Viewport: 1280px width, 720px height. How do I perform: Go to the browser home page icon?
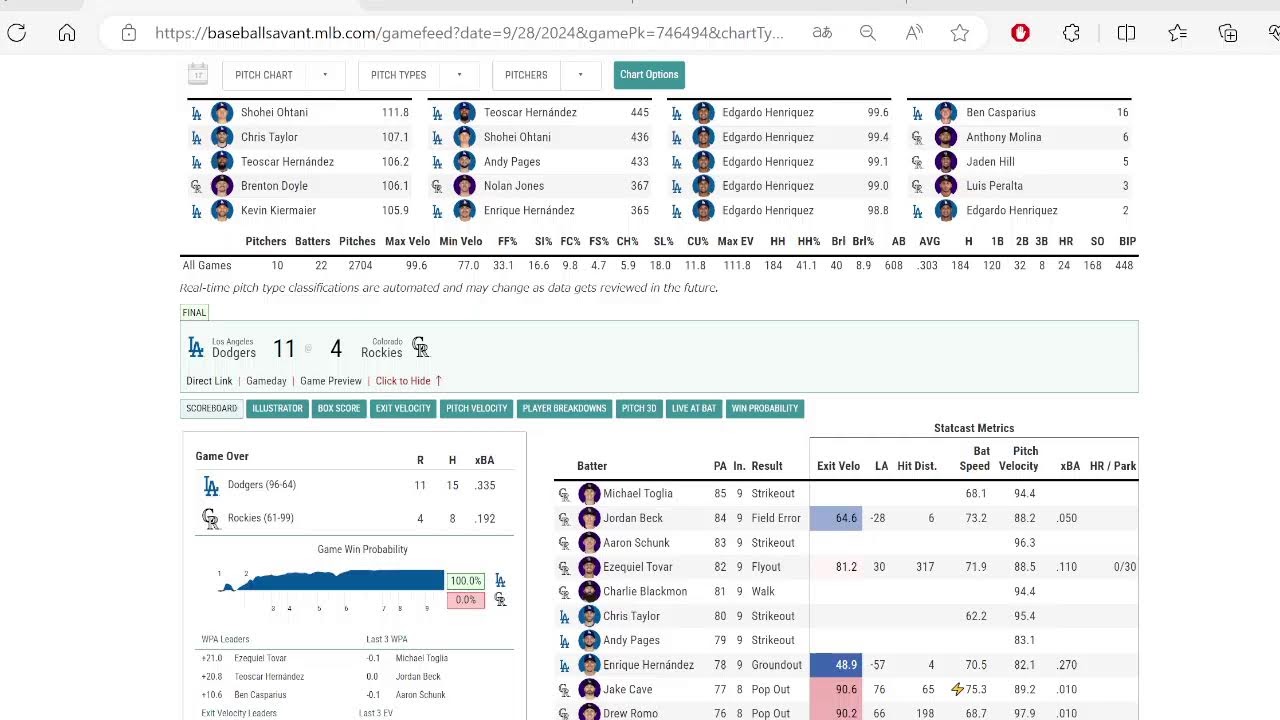point(67,33)
